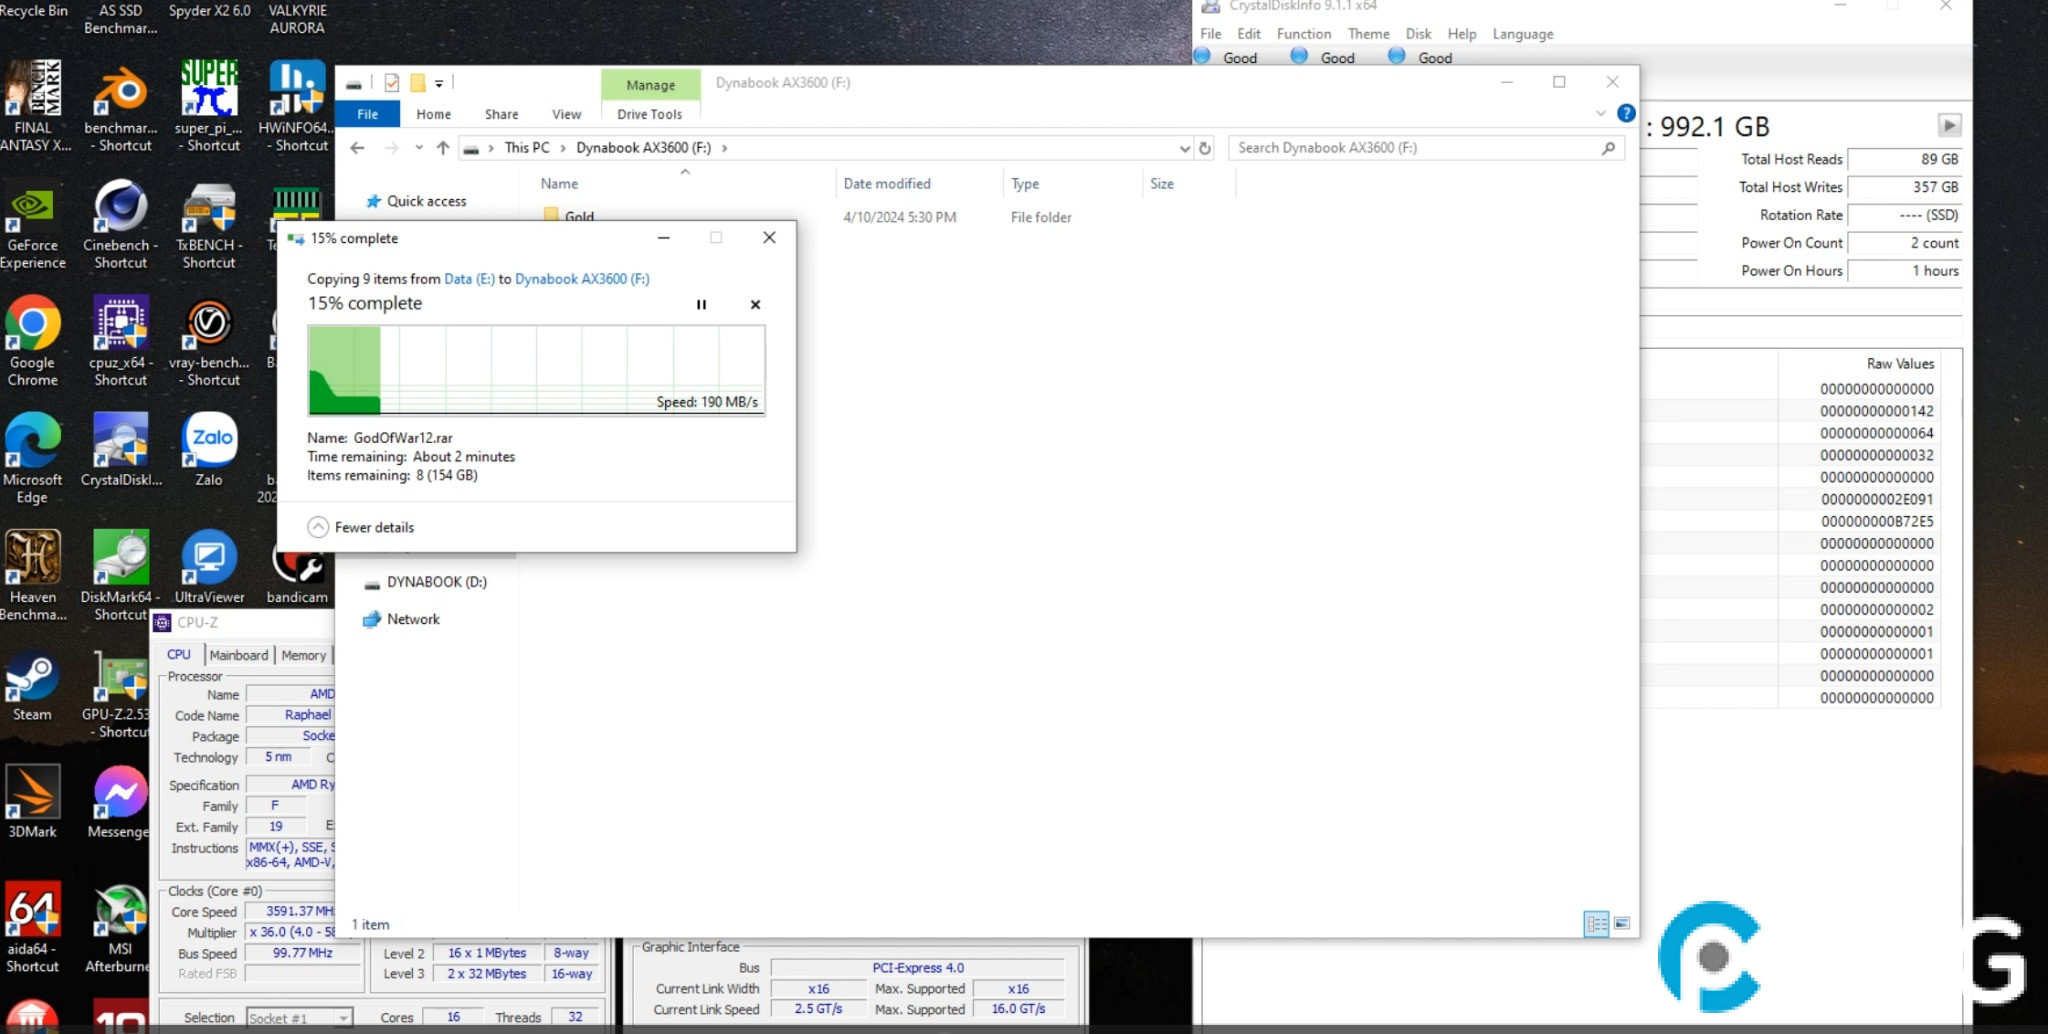Screen dimensions: 2048x1034
Task: Click the Search Dynabook AX3600 field
Action: (x=1415, y=148)
